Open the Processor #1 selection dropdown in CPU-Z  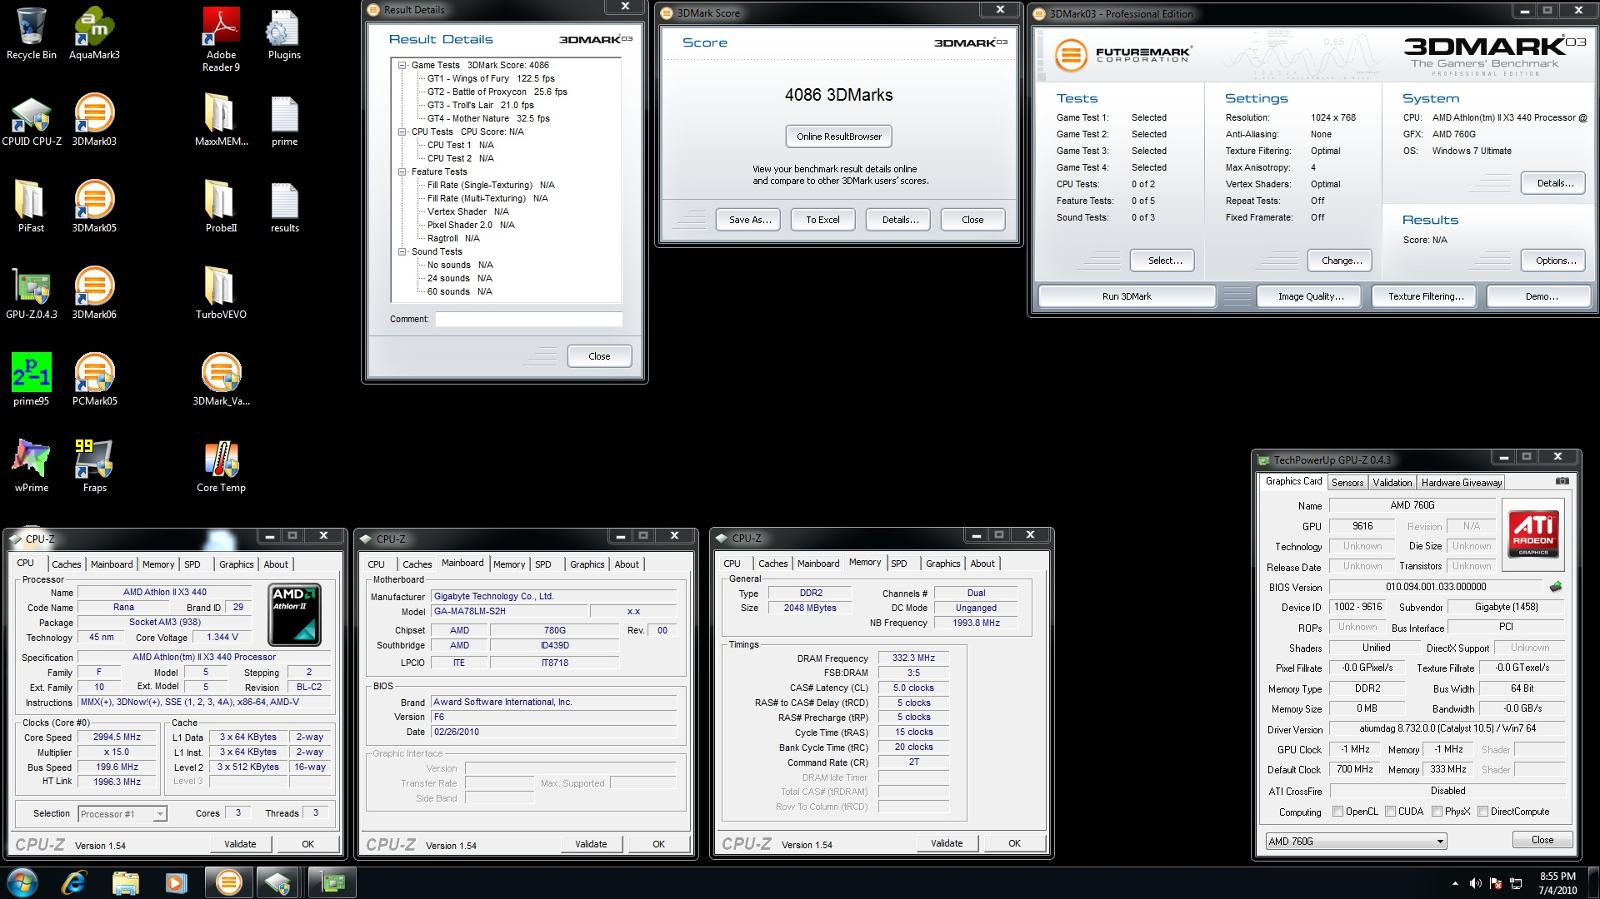click(122, 814)
